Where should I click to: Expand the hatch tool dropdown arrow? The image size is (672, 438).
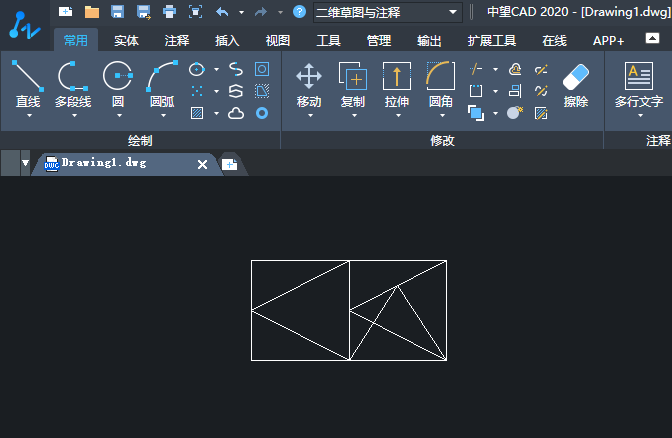pos(216,114)
